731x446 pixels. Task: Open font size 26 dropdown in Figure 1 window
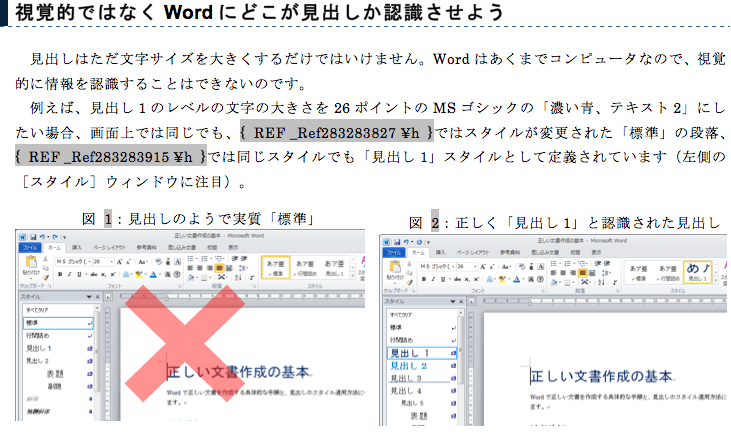112,262
